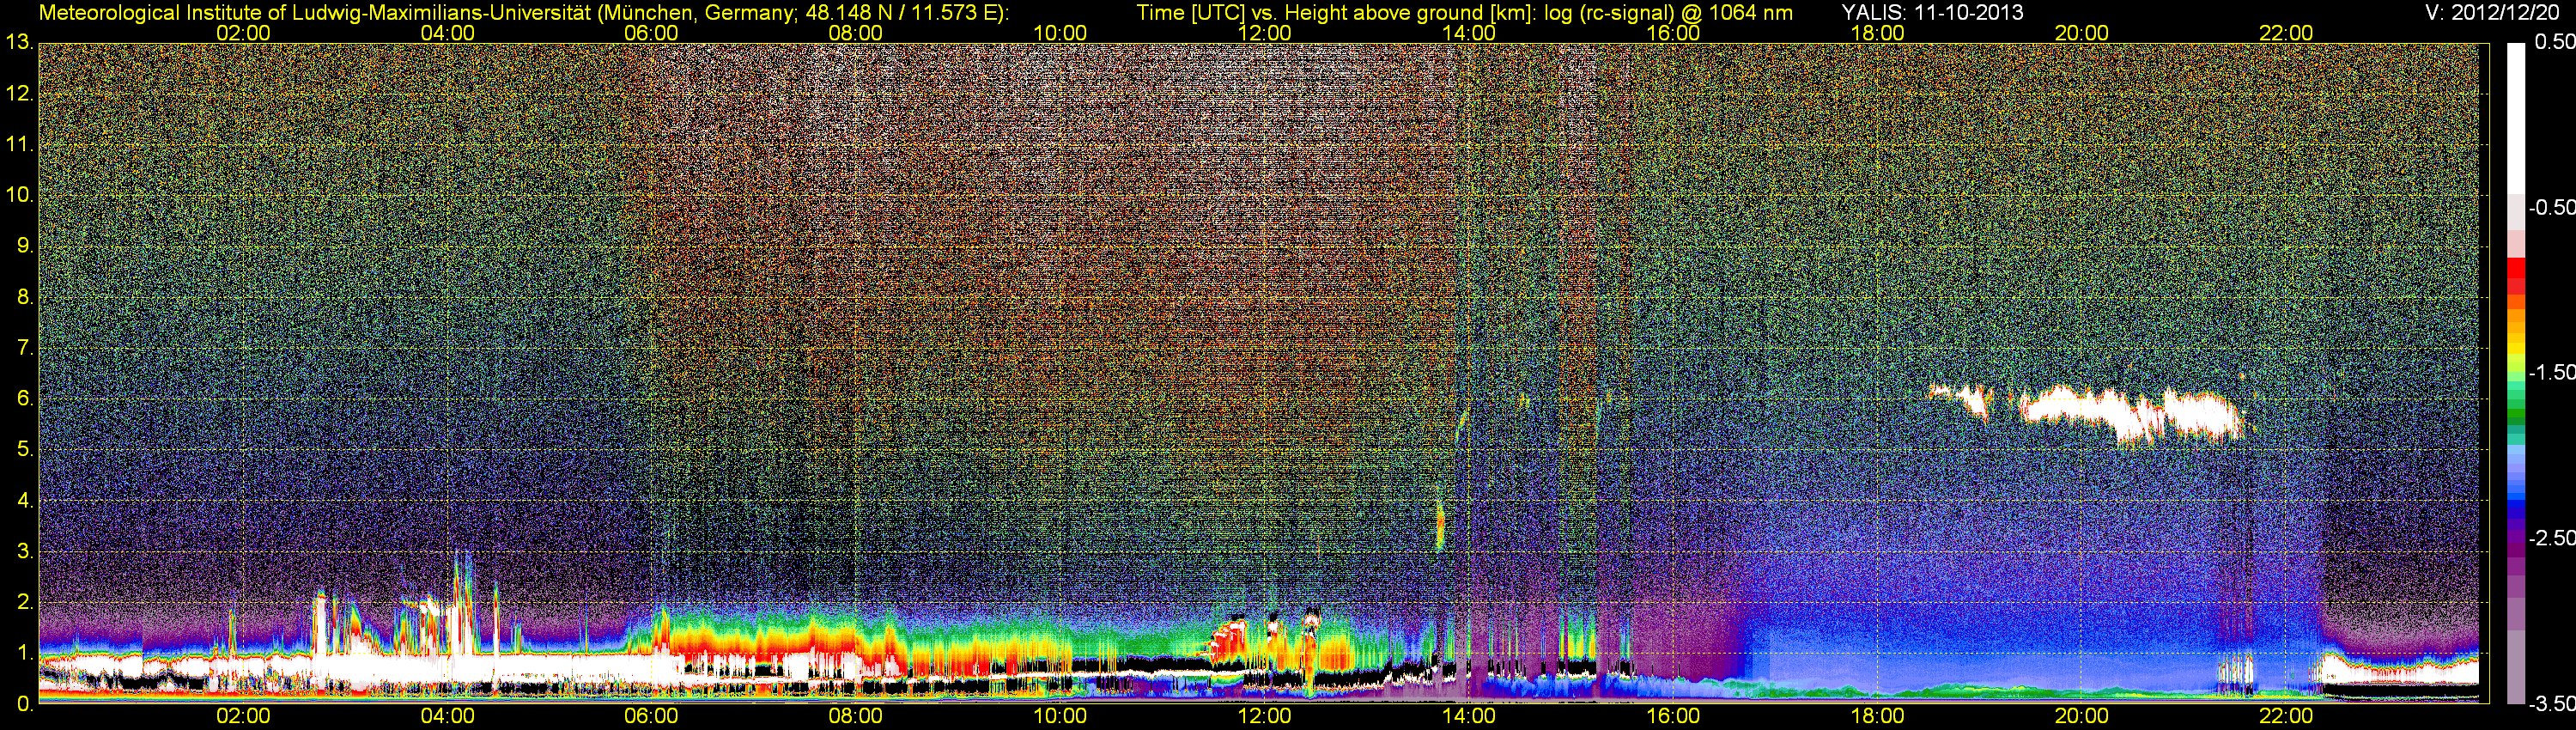Click the 14:00 label on the lower time axis

coord(1469,717)
